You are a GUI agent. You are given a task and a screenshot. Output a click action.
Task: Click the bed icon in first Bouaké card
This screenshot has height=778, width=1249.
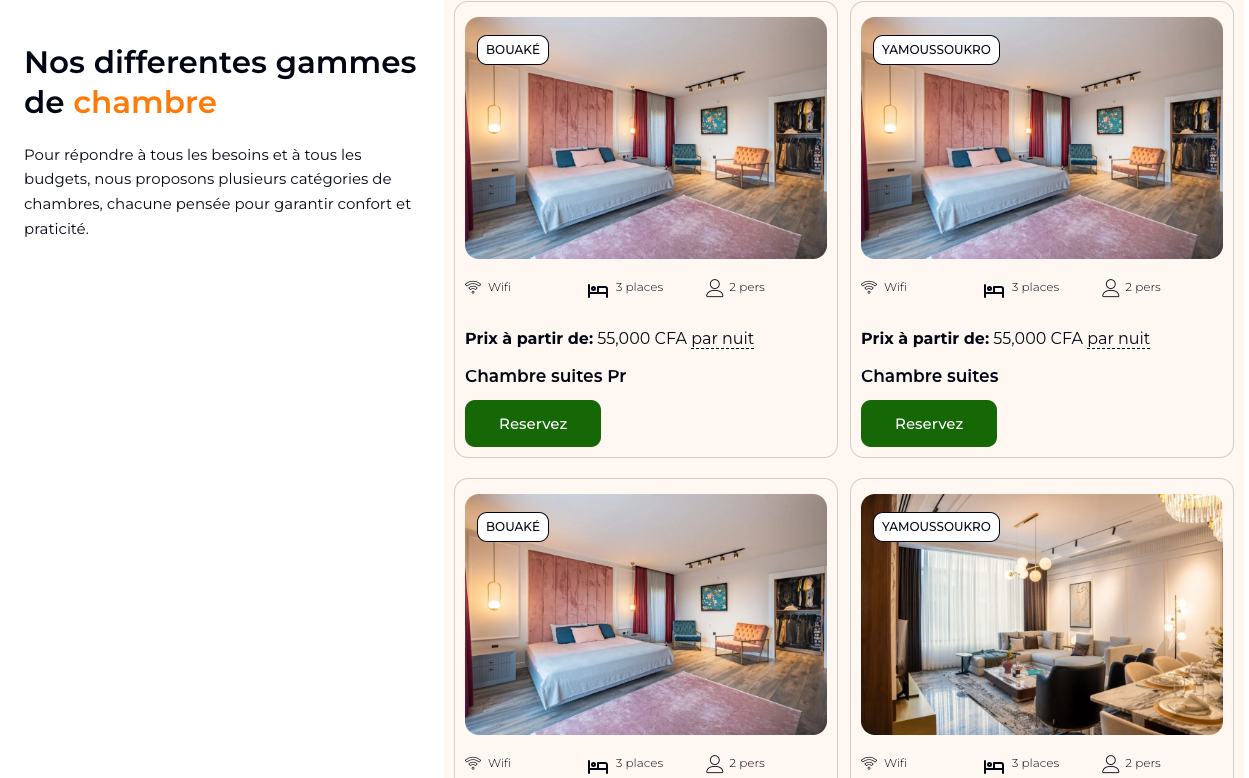pos(598,290)
